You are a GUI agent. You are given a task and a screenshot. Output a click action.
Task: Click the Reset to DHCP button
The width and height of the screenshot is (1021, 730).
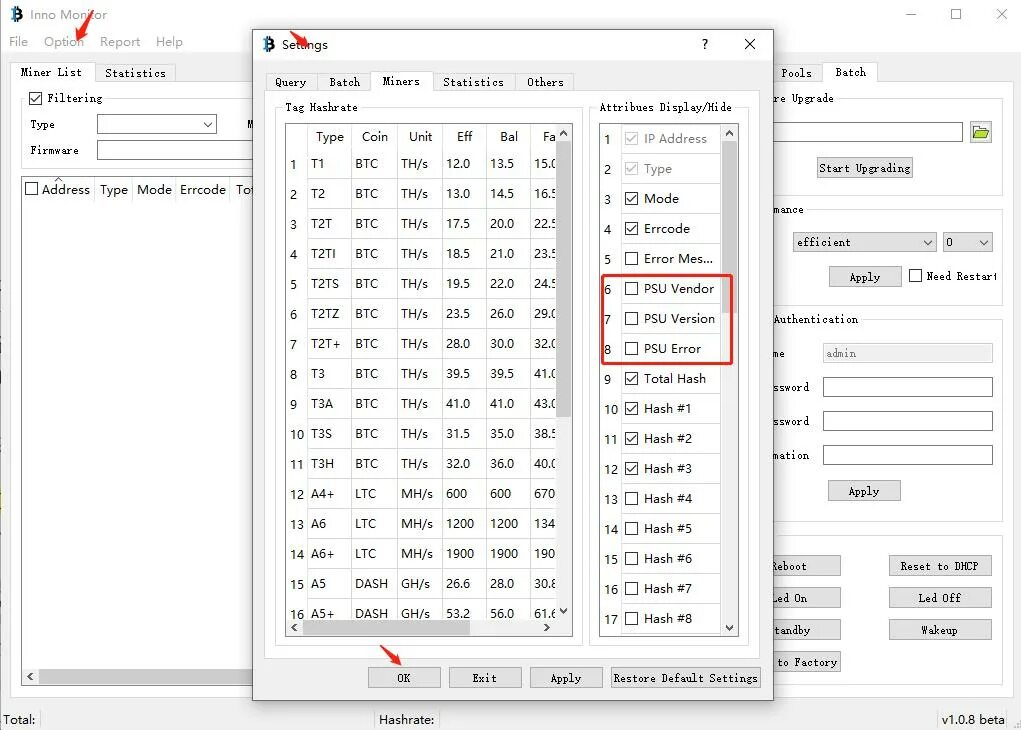tap(940, 566)
